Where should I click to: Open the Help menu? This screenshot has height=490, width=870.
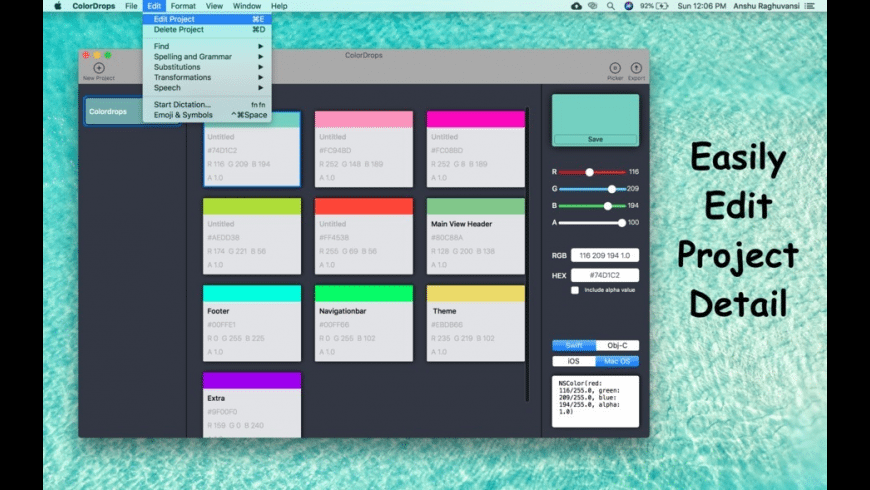(279, 6)
